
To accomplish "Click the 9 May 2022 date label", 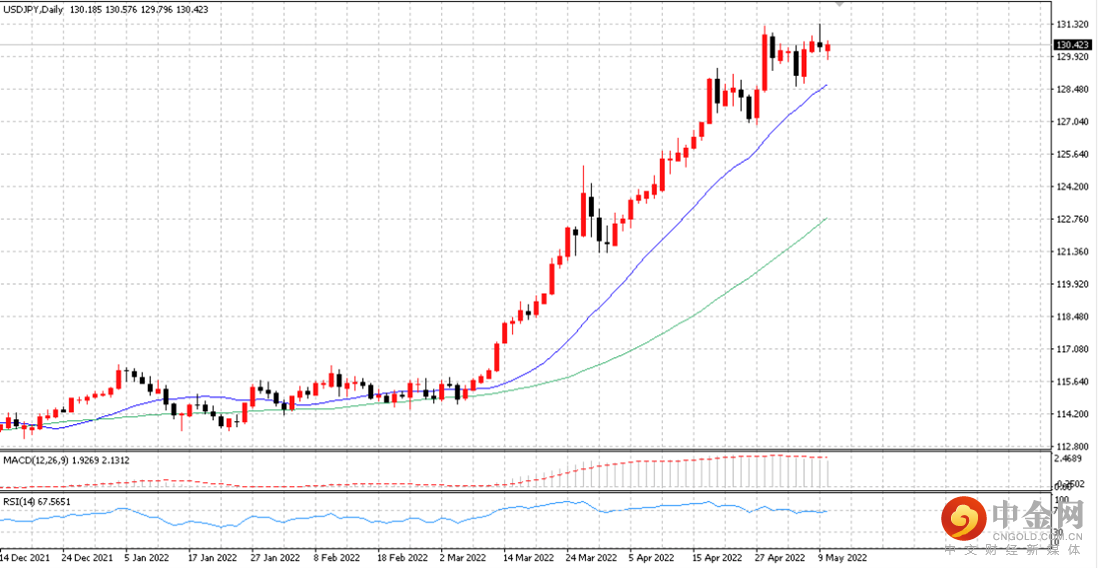I will pos(842,558).
